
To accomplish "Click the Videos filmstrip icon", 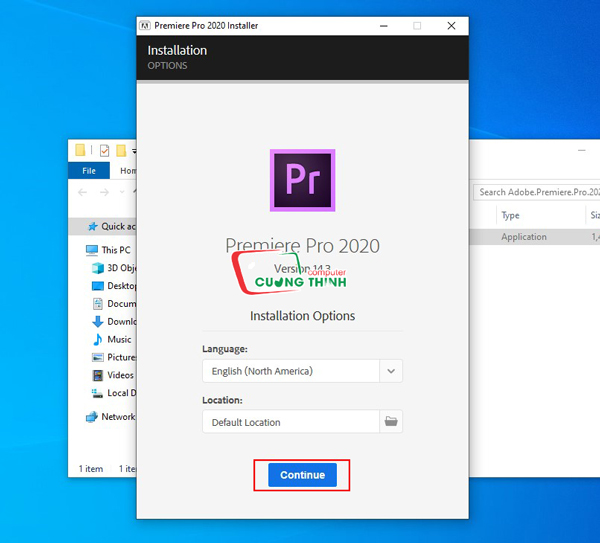I will tap(98, 375).
